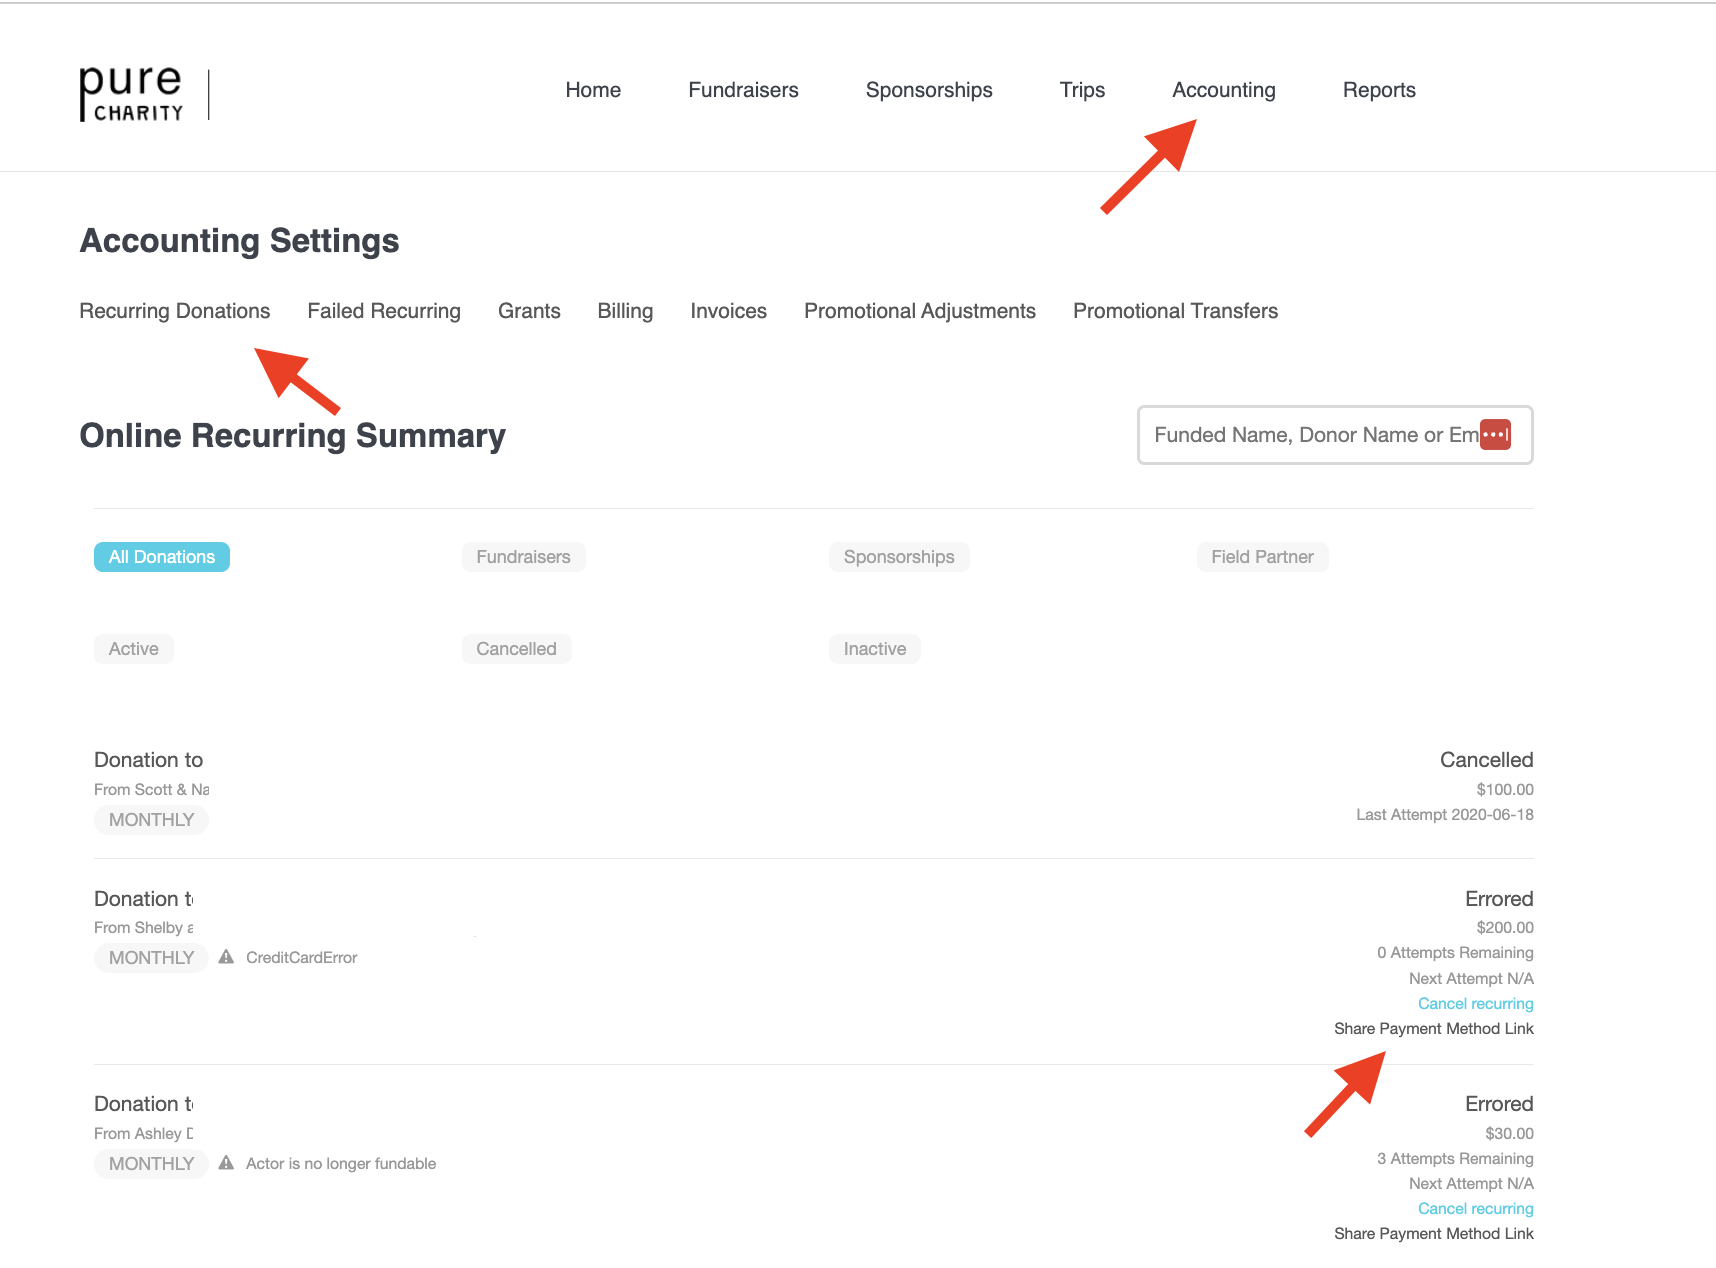1716x1268 pixels.
Task: Switch to the Failed Recurring tab
Action: click(x=384, y=311)
